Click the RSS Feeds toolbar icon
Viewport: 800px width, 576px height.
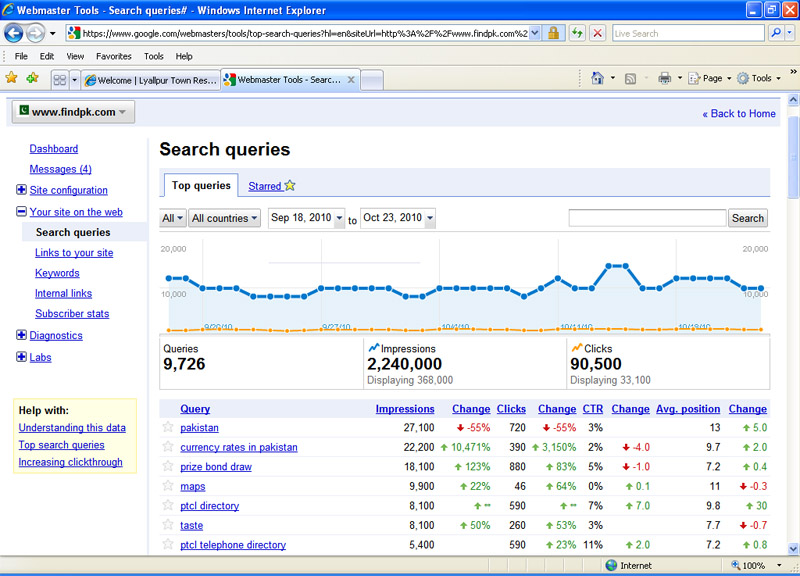point(631,79)
